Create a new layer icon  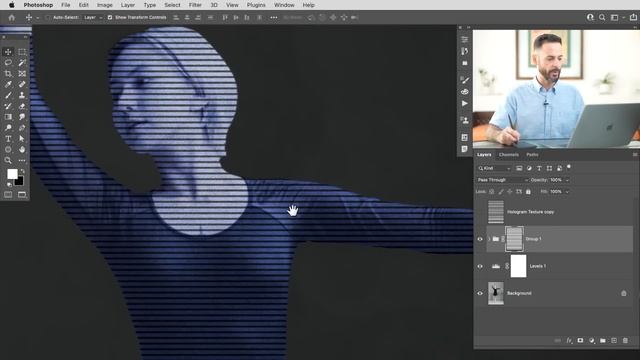614,340
